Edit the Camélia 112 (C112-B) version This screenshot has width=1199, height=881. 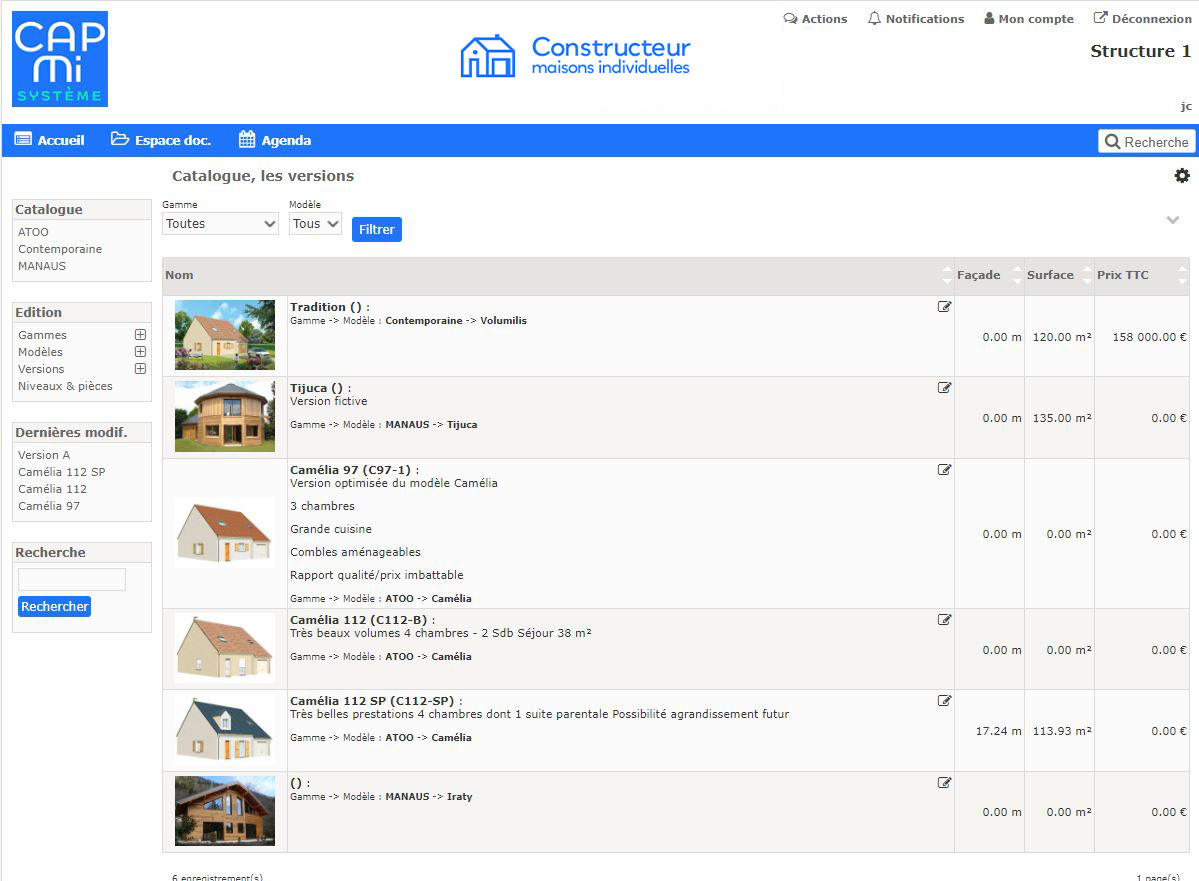(944, 619)
